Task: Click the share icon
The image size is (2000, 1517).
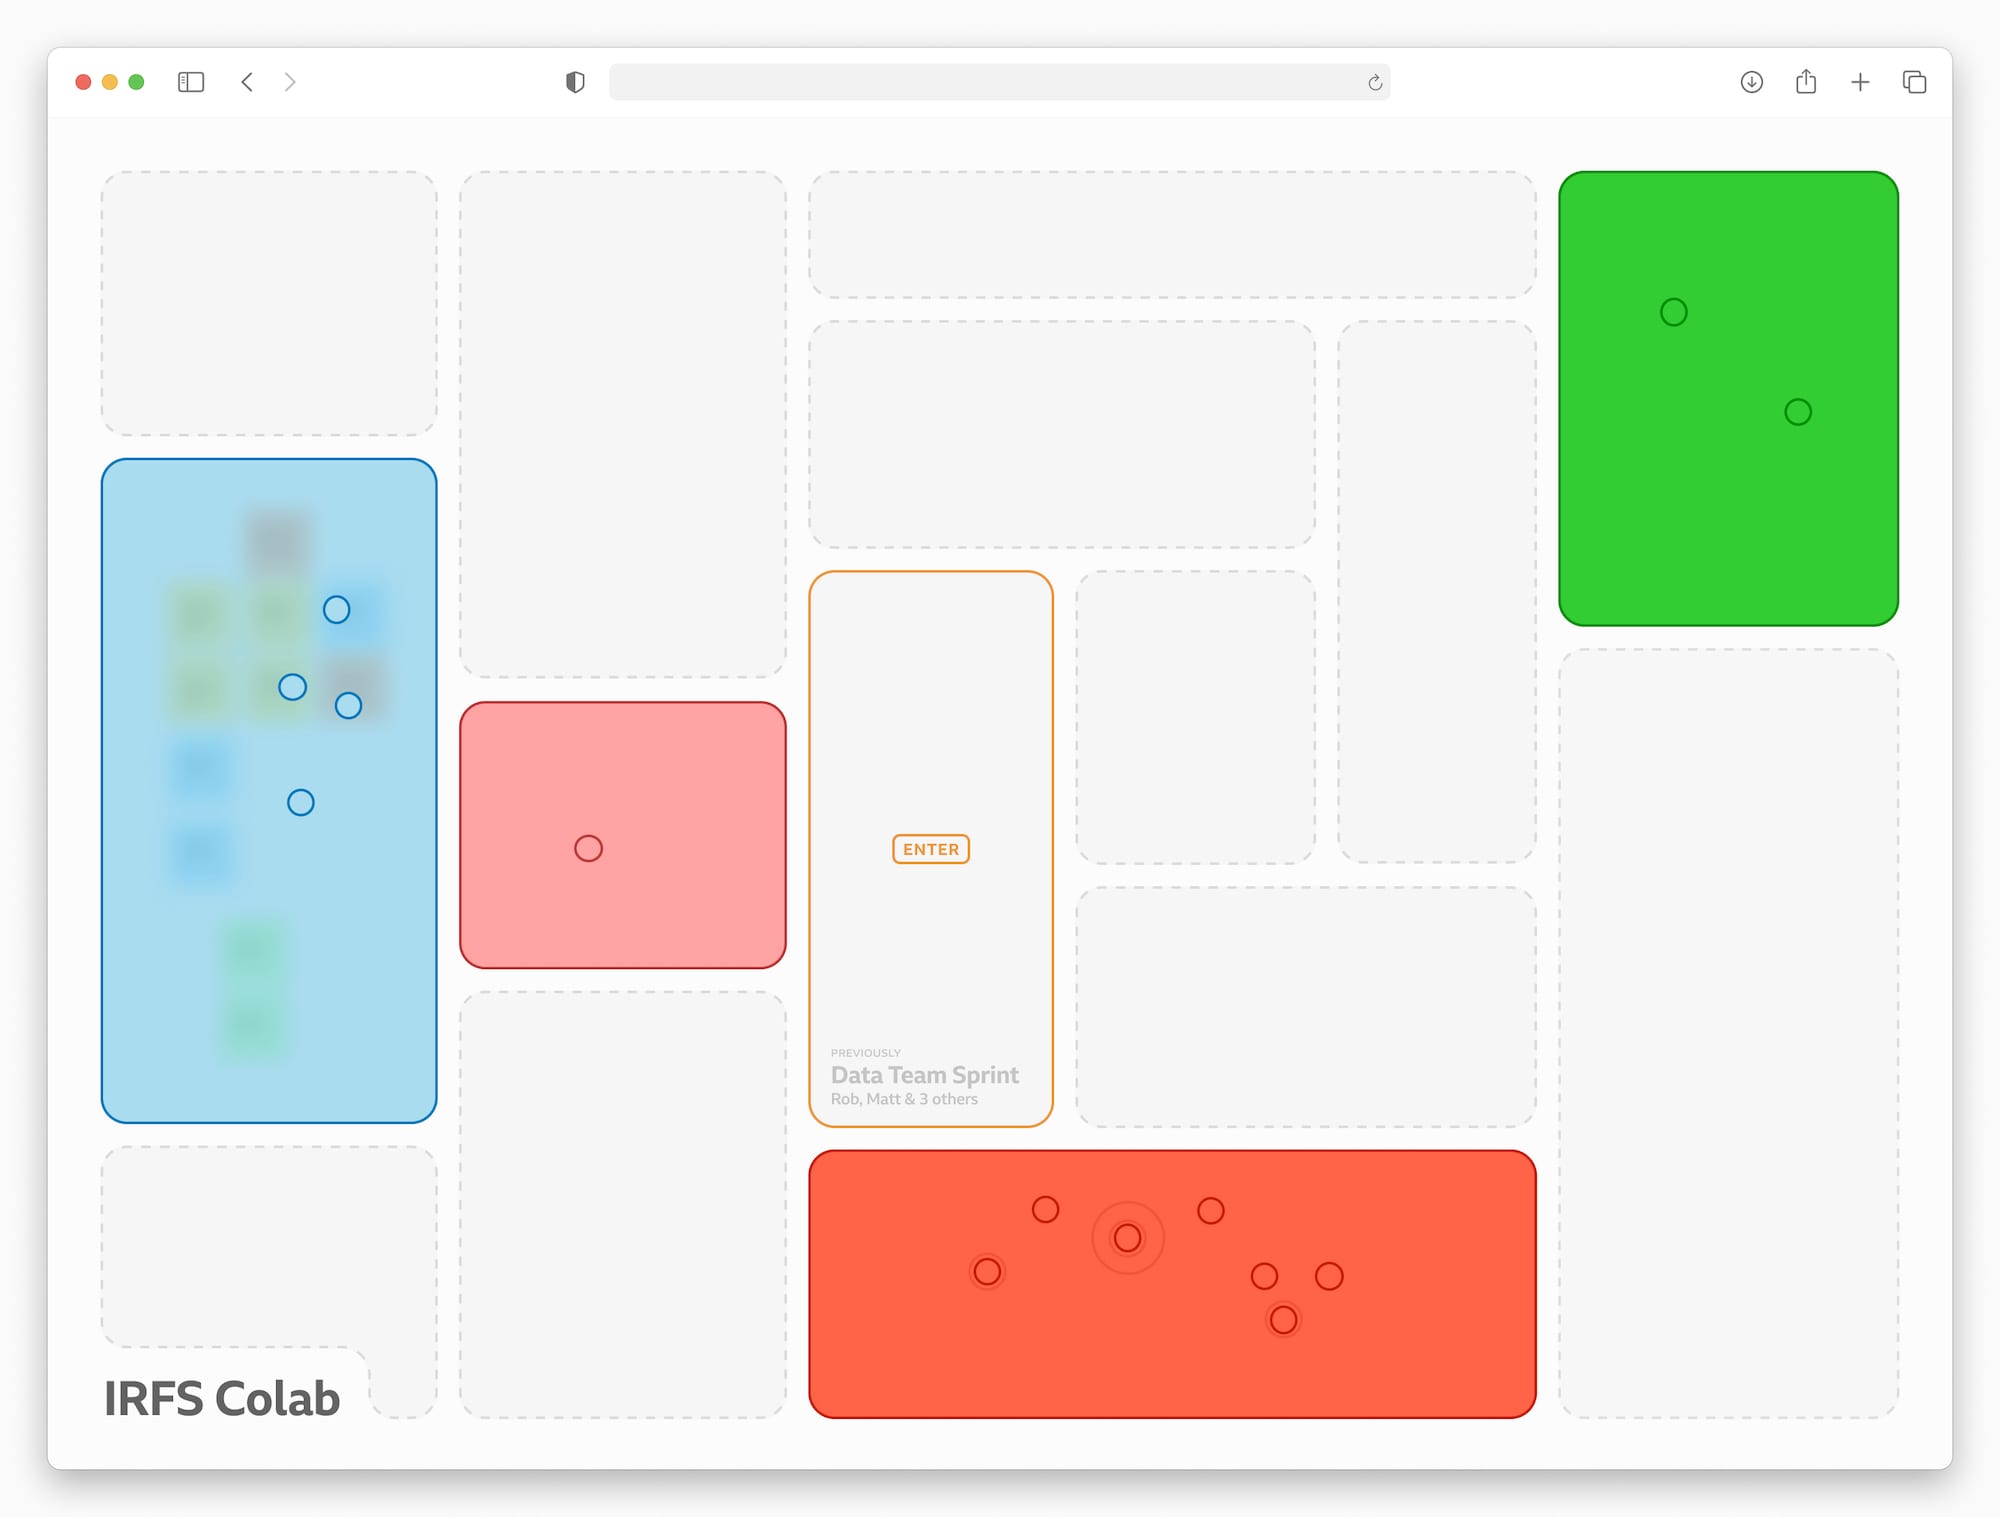Action: (1805, 82)
